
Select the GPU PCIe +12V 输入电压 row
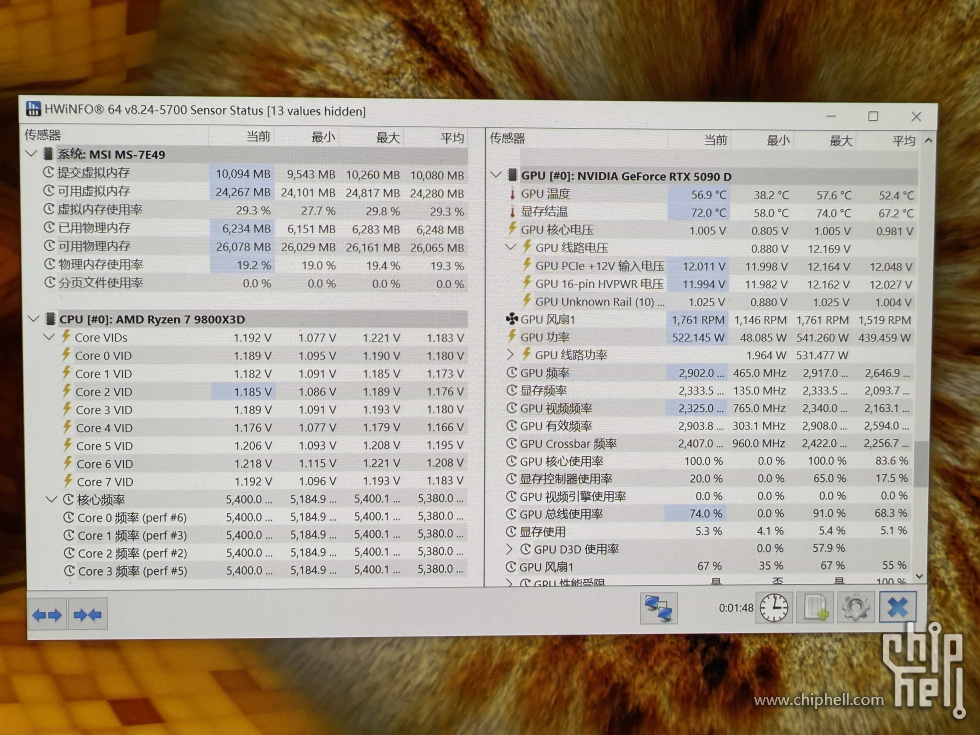click(717, 266)
